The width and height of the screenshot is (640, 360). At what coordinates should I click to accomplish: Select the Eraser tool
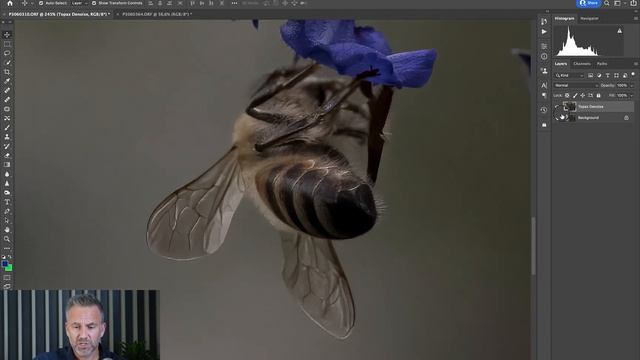point(7,156)
